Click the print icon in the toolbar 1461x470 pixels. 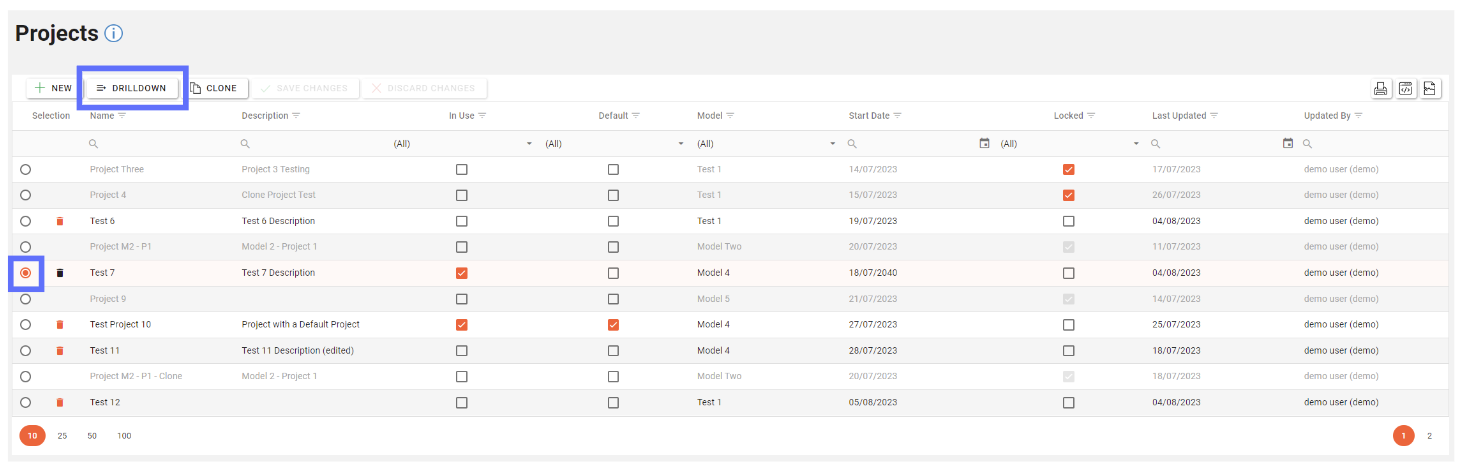click(1381, 89)
